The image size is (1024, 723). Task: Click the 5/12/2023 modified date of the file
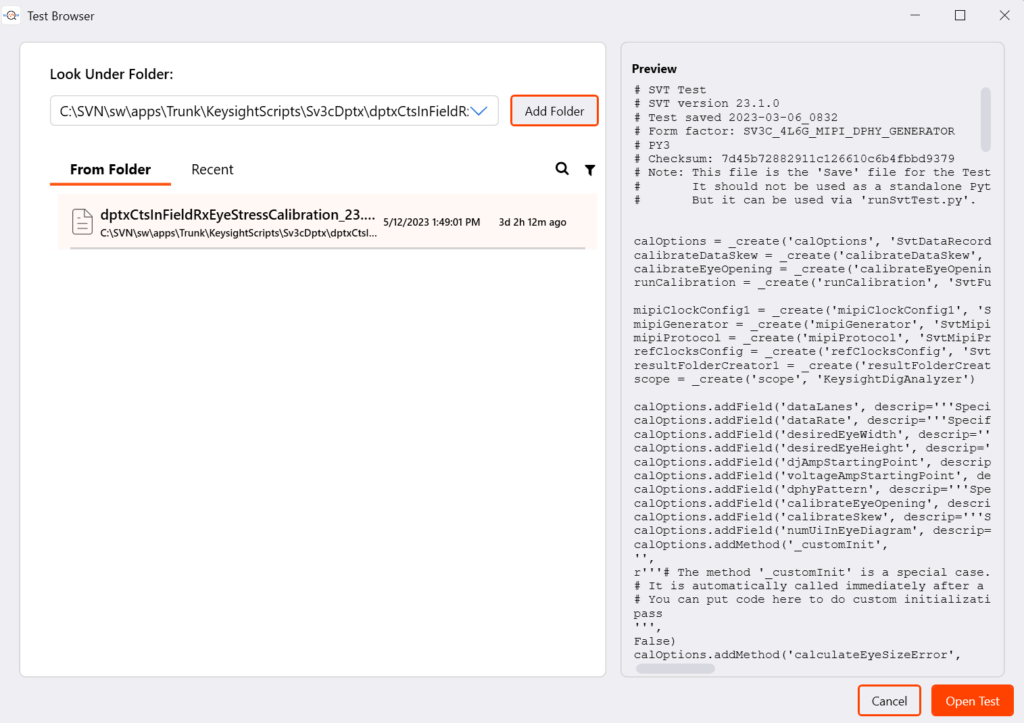(x=431, y=222)
